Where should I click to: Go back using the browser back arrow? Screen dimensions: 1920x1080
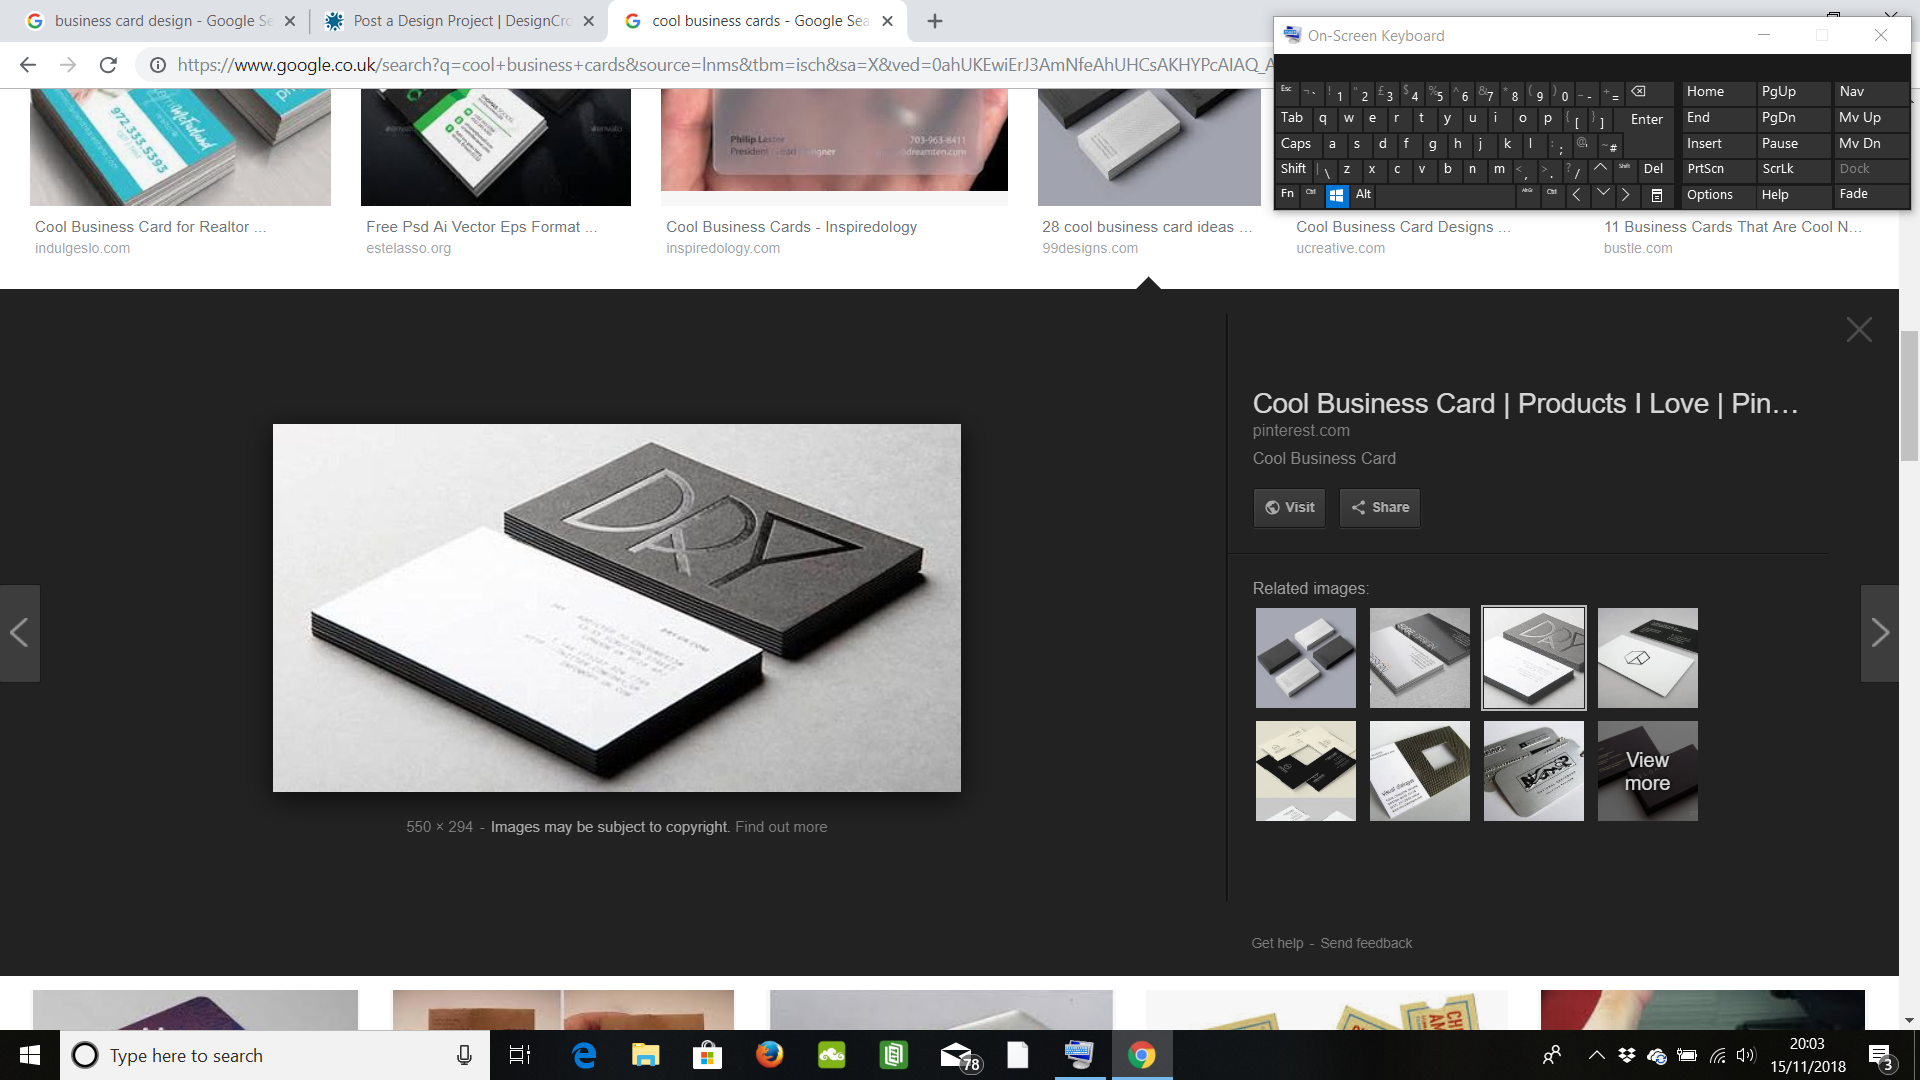(28, 65)
